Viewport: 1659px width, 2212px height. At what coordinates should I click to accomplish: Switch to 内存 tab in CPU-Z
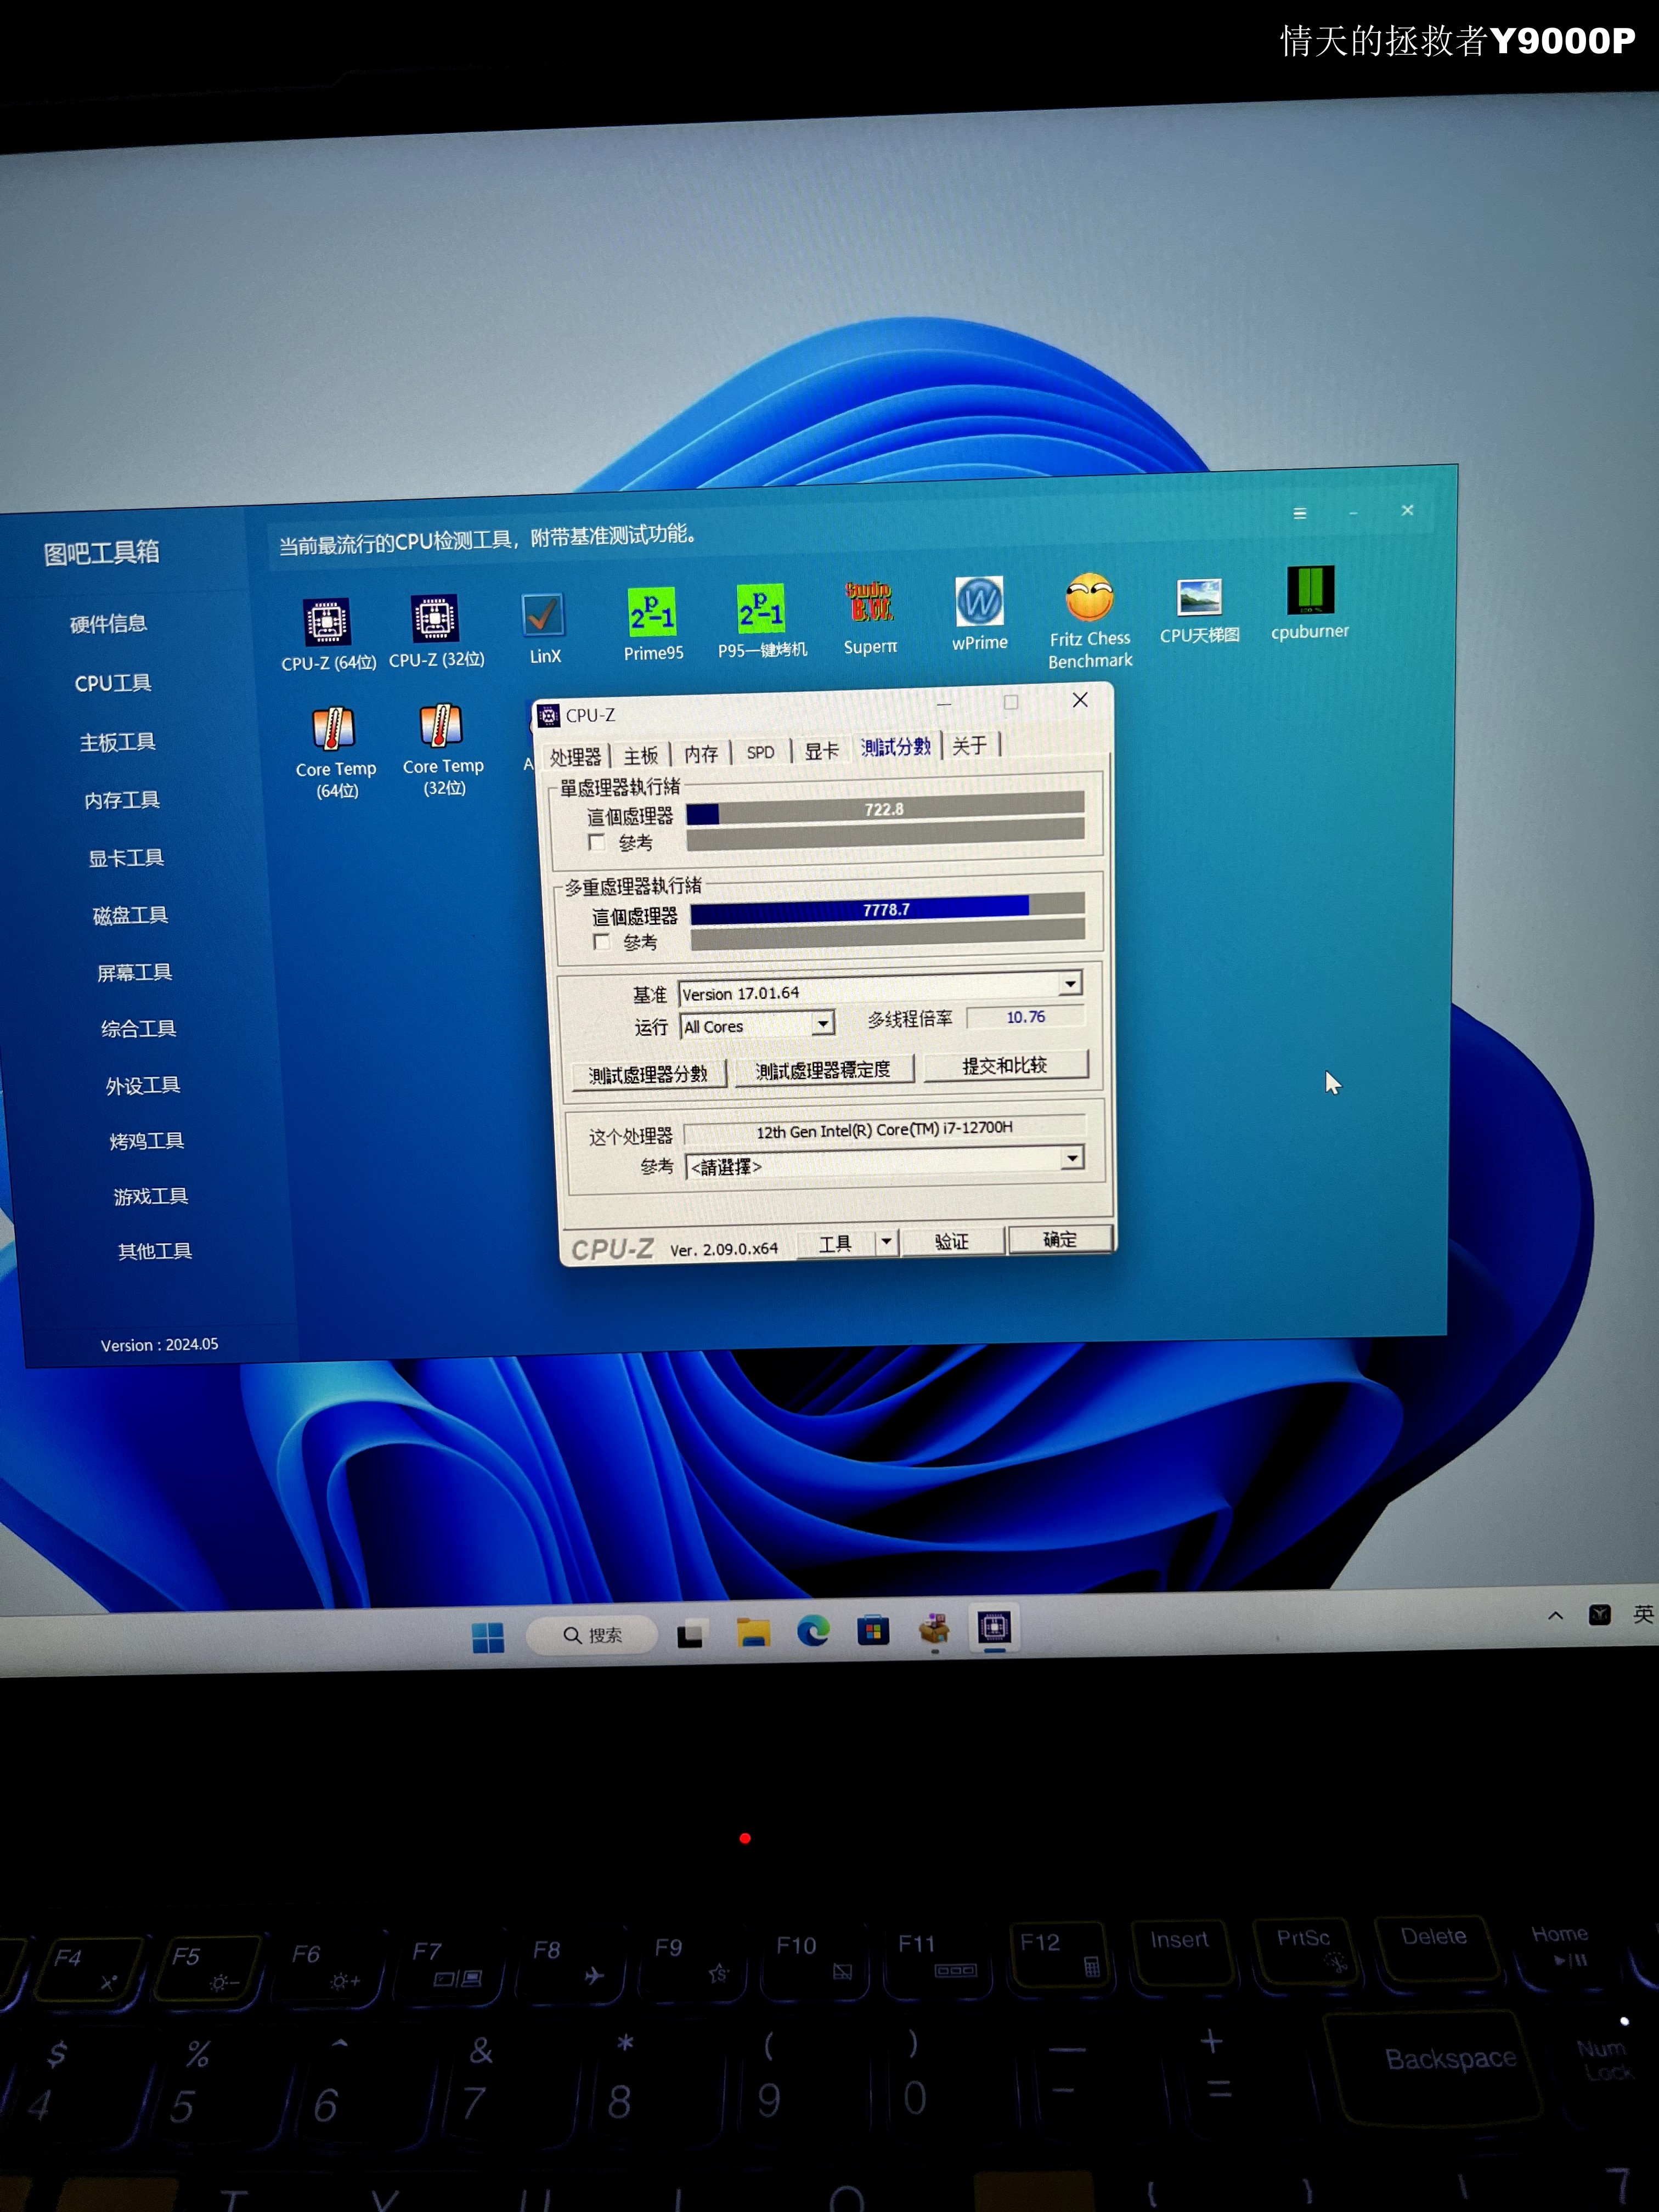tap(701, 753)
